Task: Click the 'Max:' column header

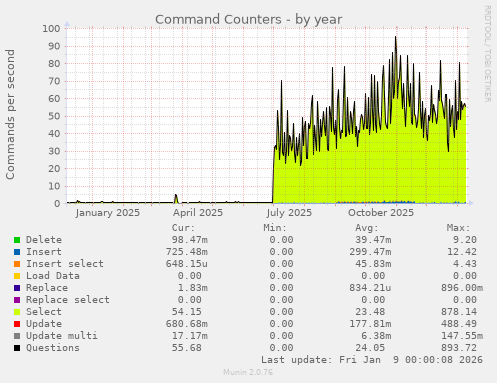Action: point(458,228)
